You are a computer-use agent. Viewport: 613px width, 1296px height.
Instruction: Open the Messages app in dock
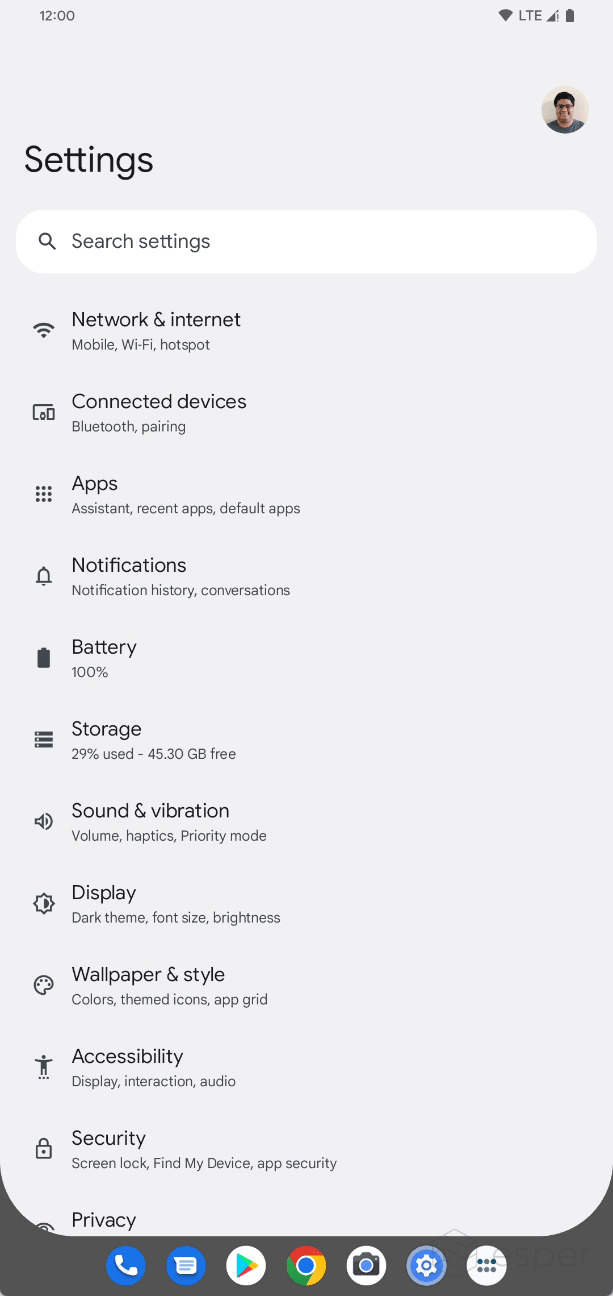[186, 1266]
